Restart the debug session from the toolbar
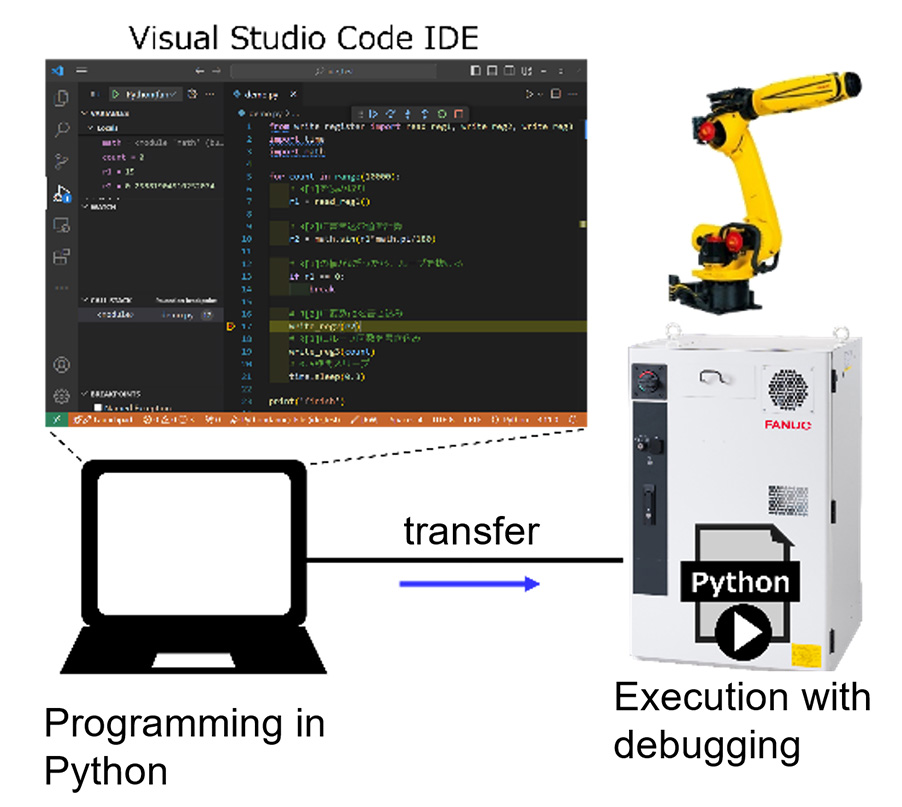This screenshot has width=902, height=807. pyautogui.click(x=442, y=114)
